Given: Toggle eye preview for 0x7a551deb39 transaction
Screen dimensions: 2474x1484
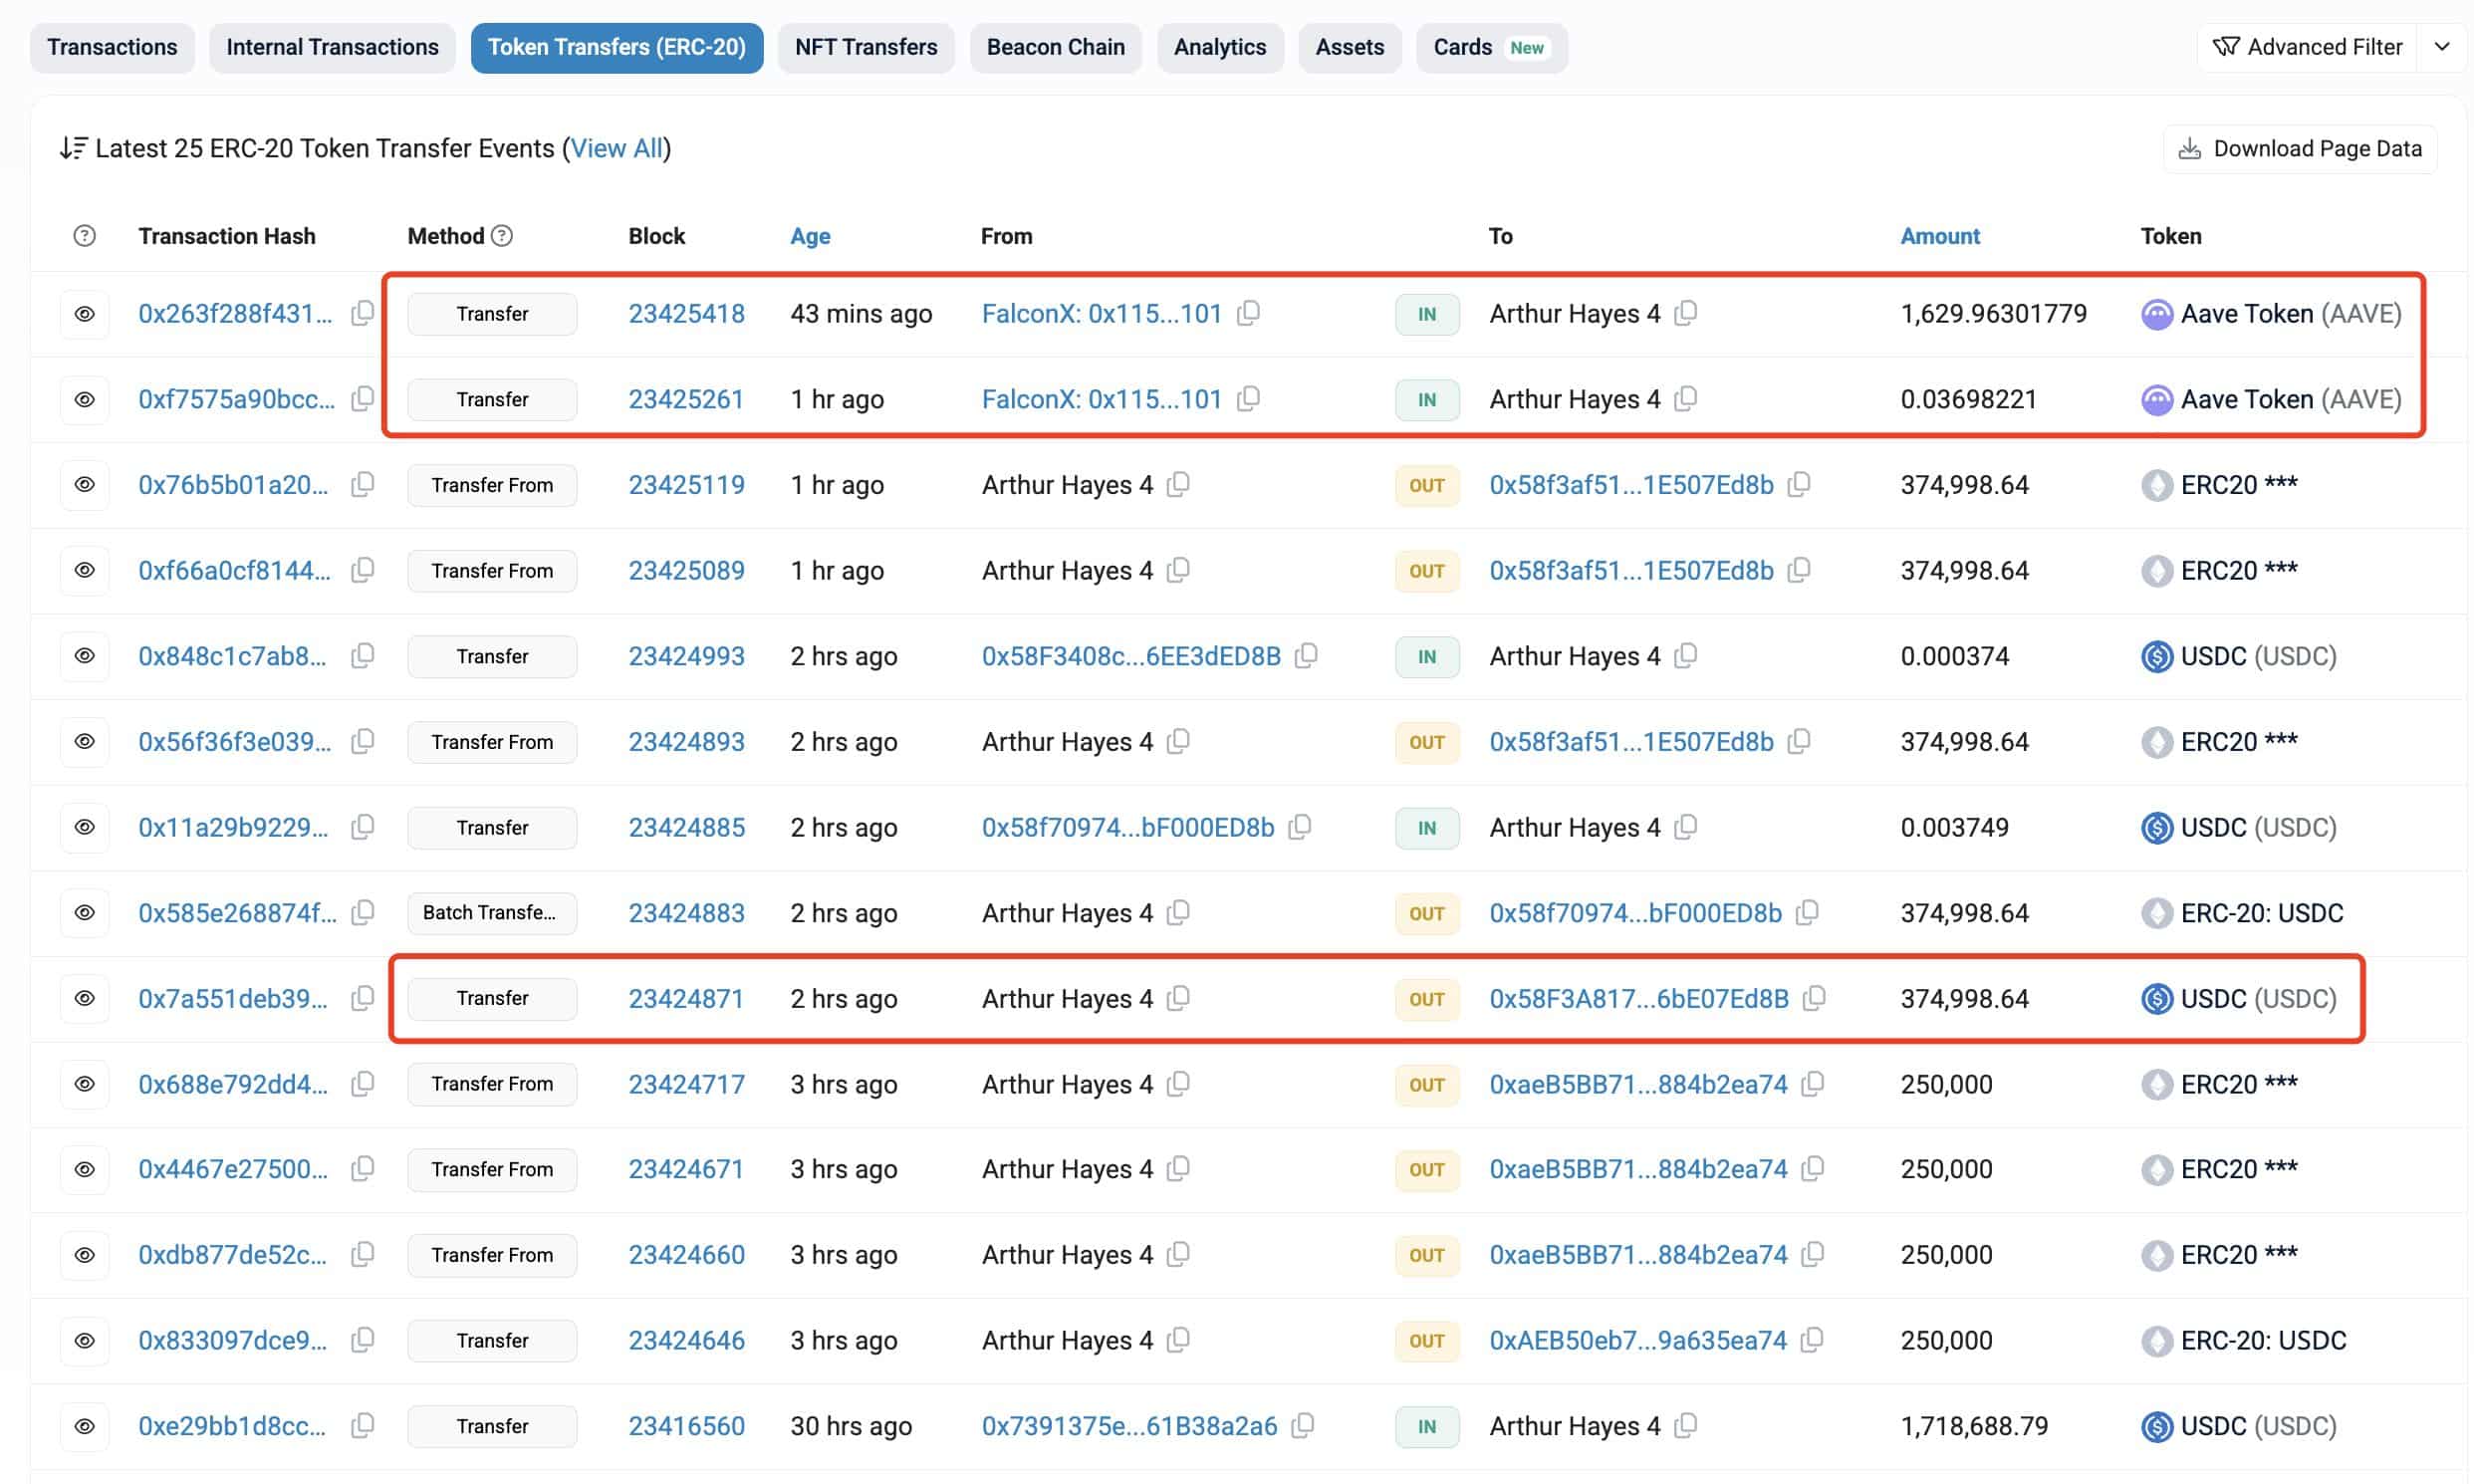Looking at the screenshot, I should [x=85, y=998].
